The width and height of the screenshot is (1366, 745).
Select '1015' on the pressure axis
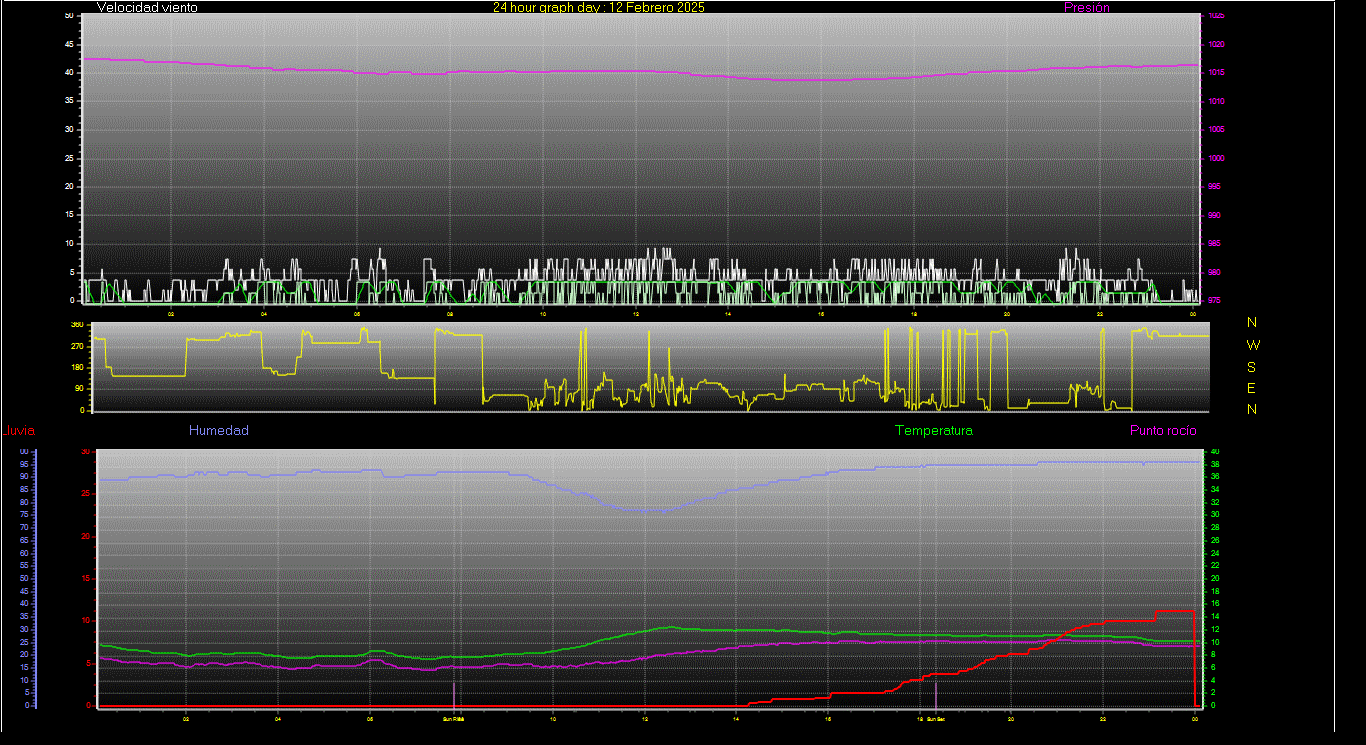tap(1215, 73)
